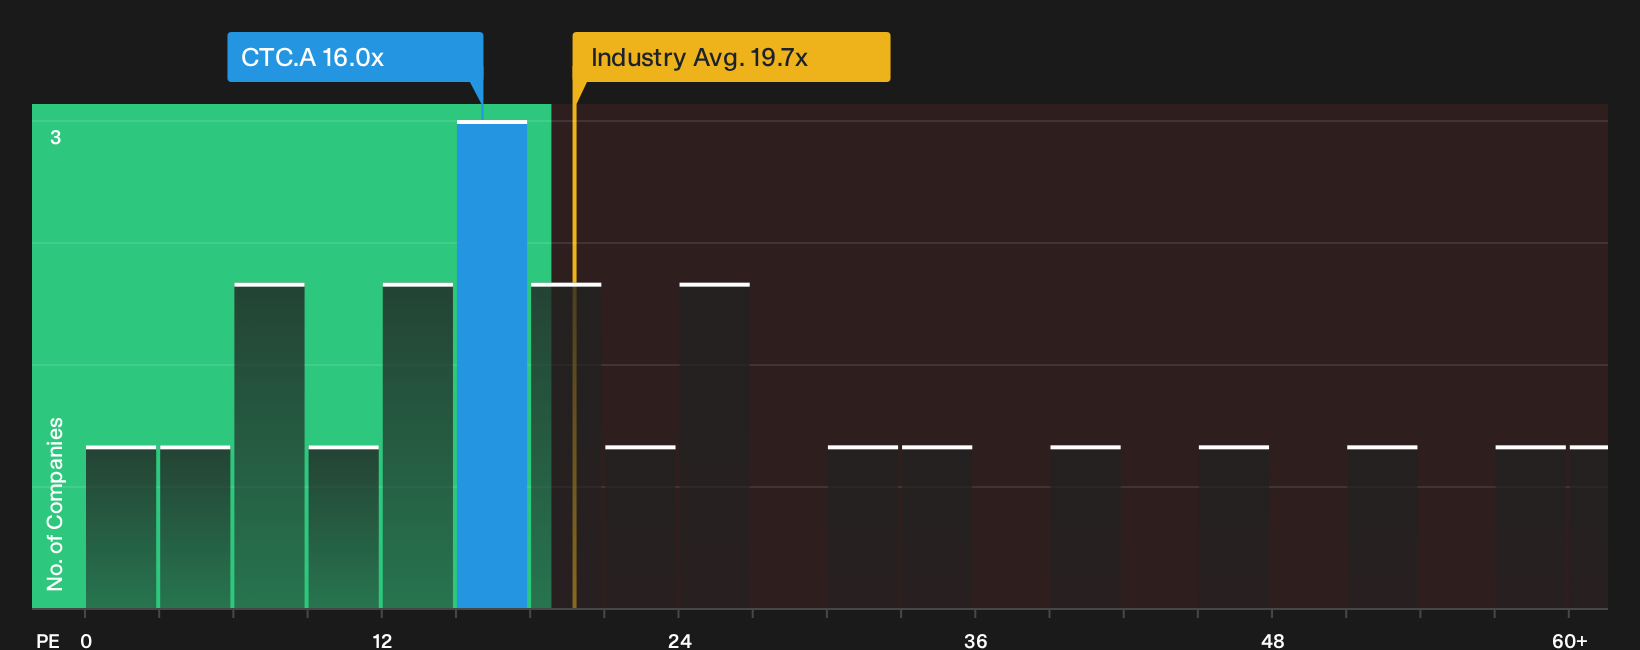Image resolution: width=1640 pixels, height=650 pixels.
Task: Click the '48' tick label on x-axis
Action: click(x=1272, y=640)
